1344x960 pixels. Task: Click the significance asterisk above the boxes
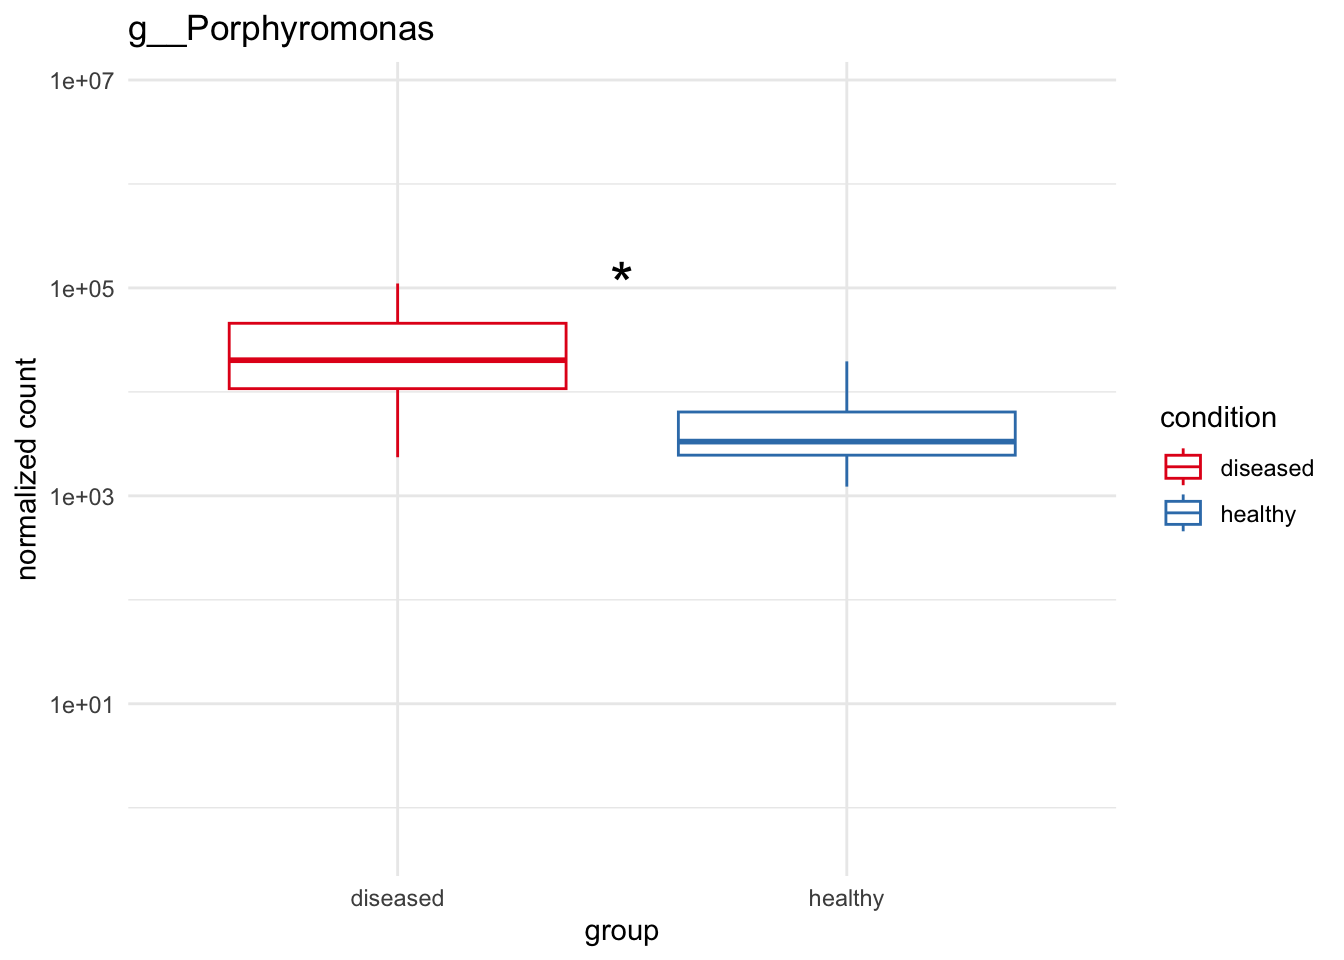(x=621, y=273)
